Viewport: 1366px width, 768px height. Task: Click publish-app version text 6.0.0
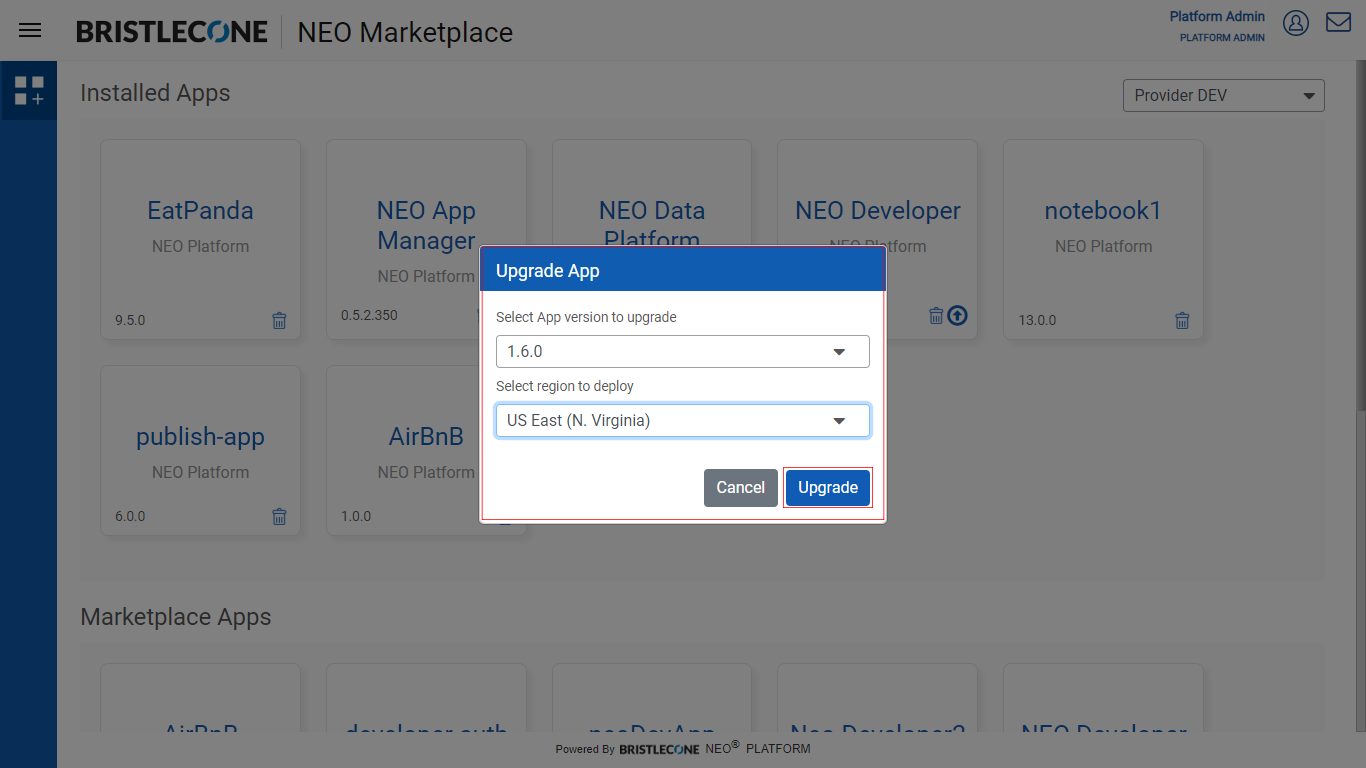tap(130, 517)
